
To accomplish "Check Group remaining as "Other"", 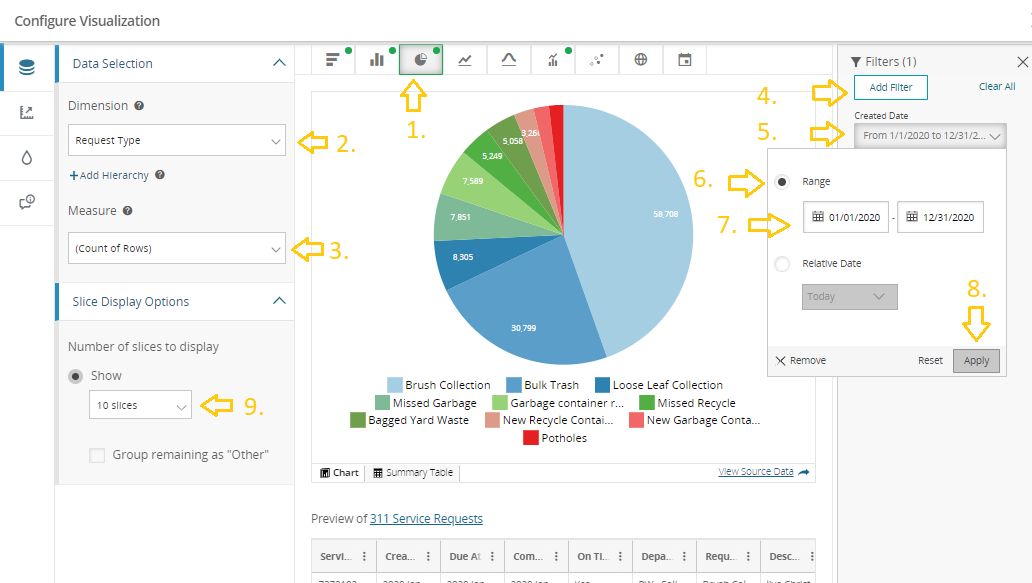I will click(97, 455).
